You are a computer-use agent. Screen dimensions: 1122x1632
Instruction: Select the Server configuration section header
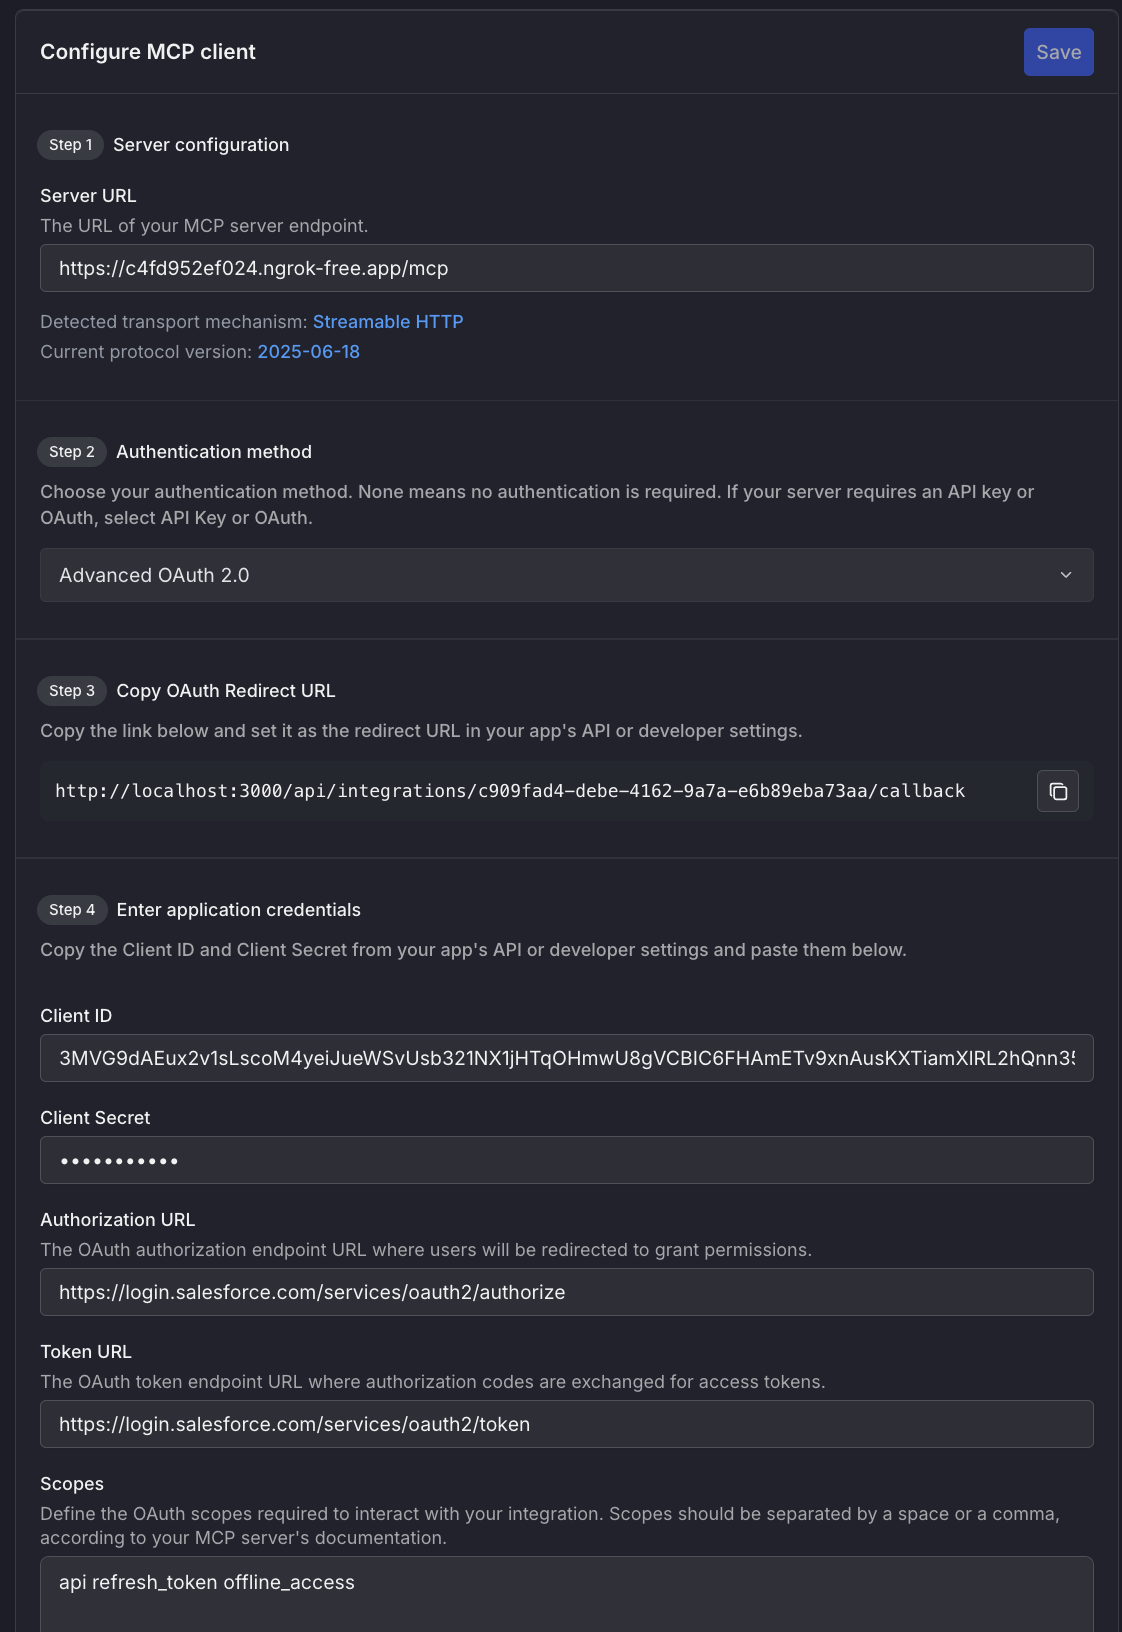(x=200, y=144)
